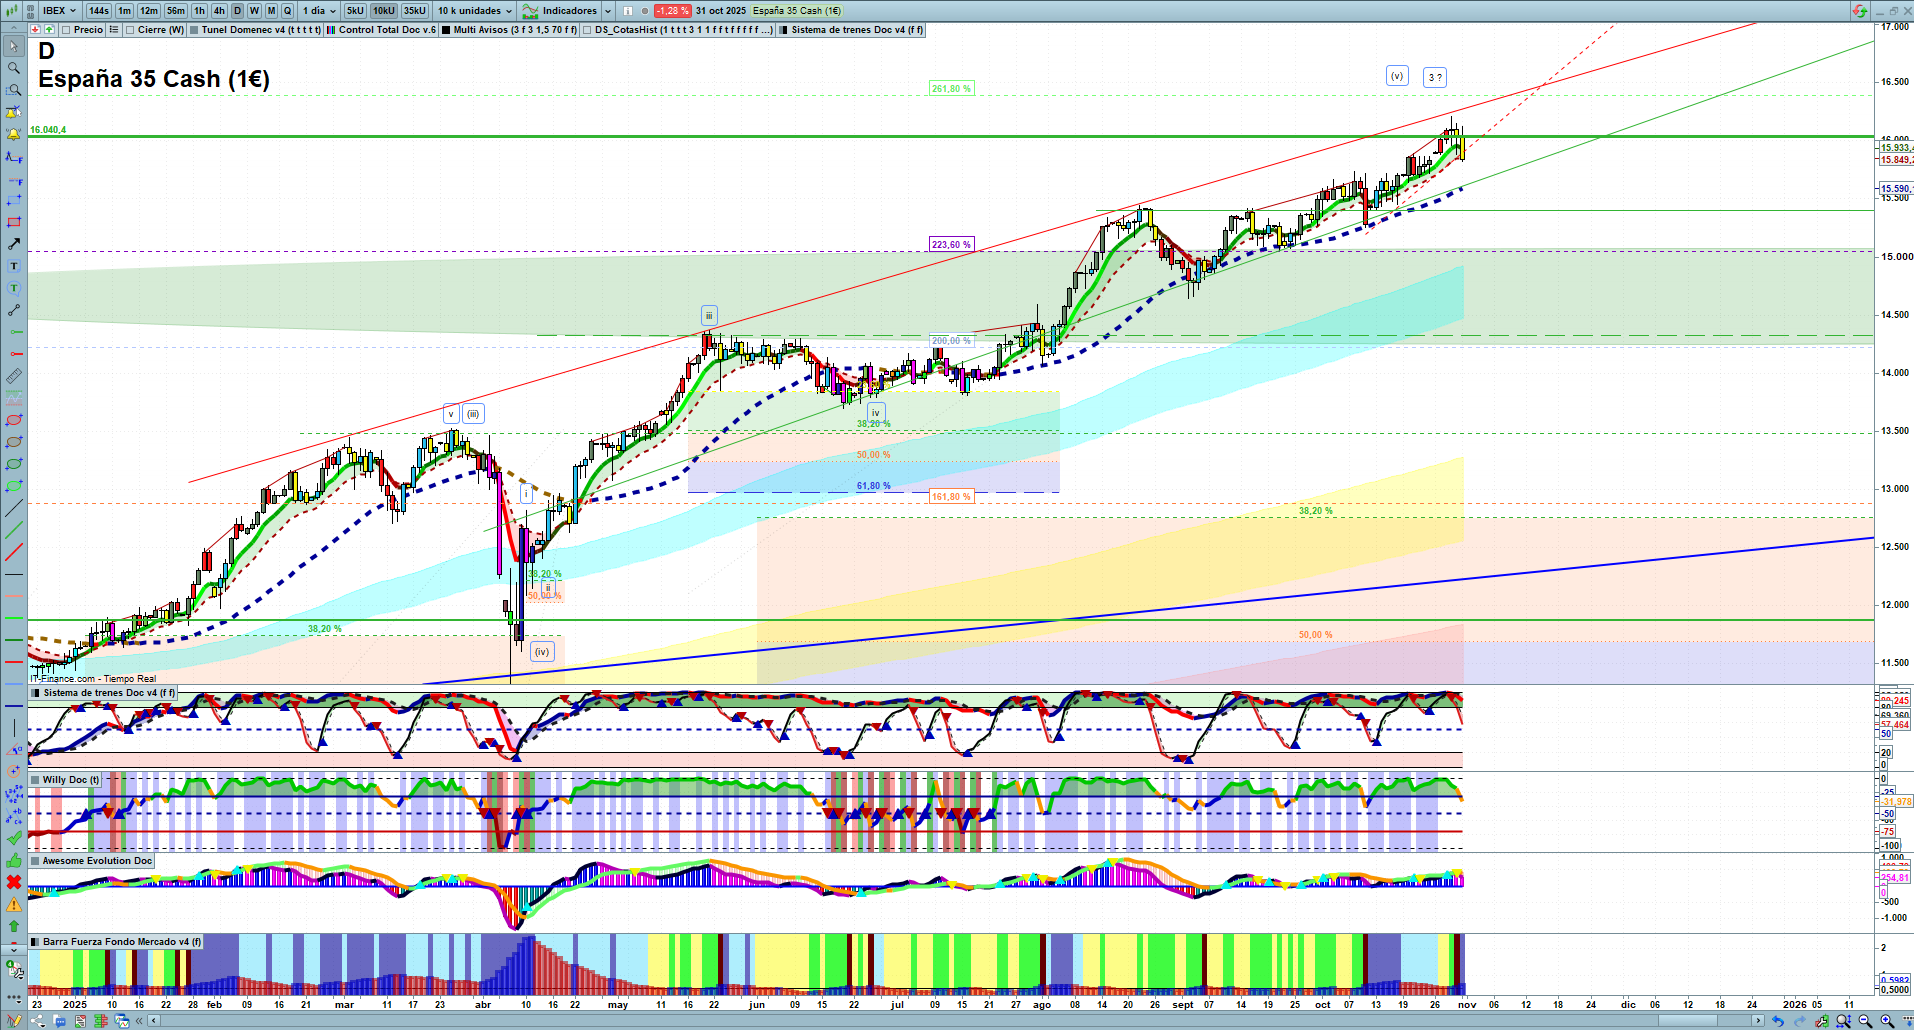The image size is (1914, 1030).
Task: Pick the zoom area selection tool
Action: pyautogui.click(x=14, y=90)
